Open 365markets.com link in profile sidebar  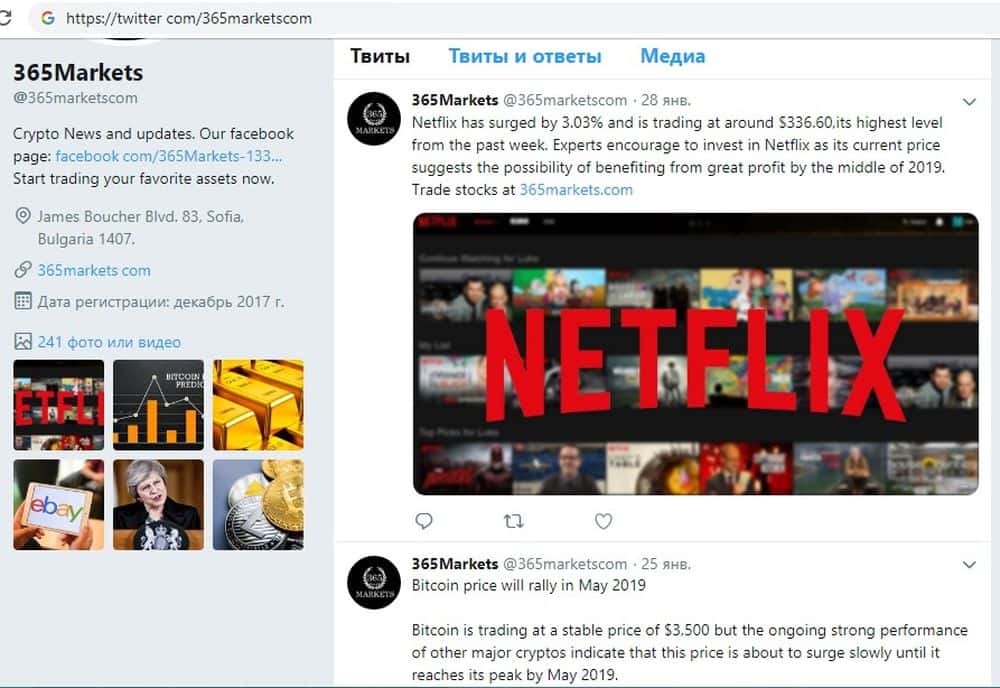pos(94,270)
